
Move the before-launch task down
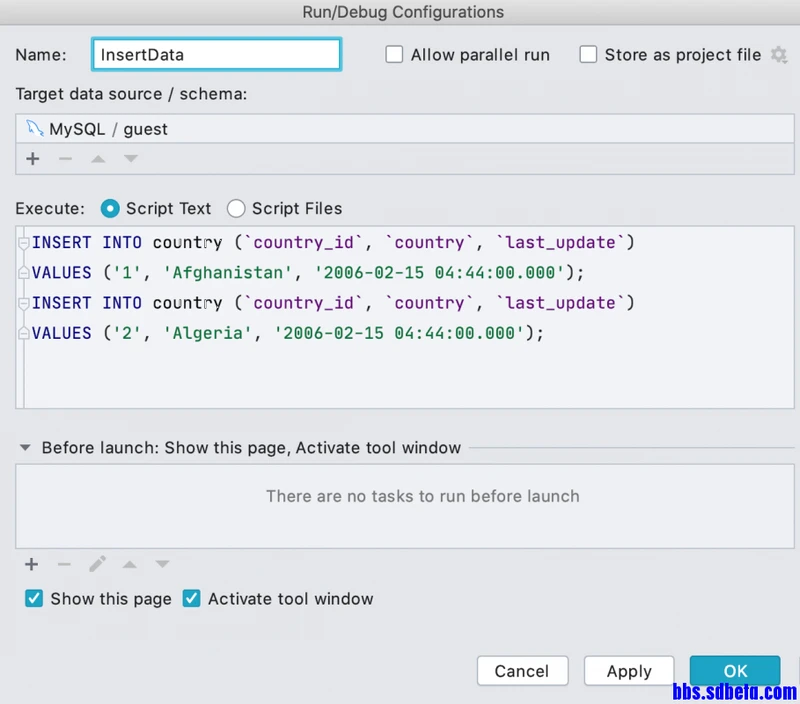[162, 564]
